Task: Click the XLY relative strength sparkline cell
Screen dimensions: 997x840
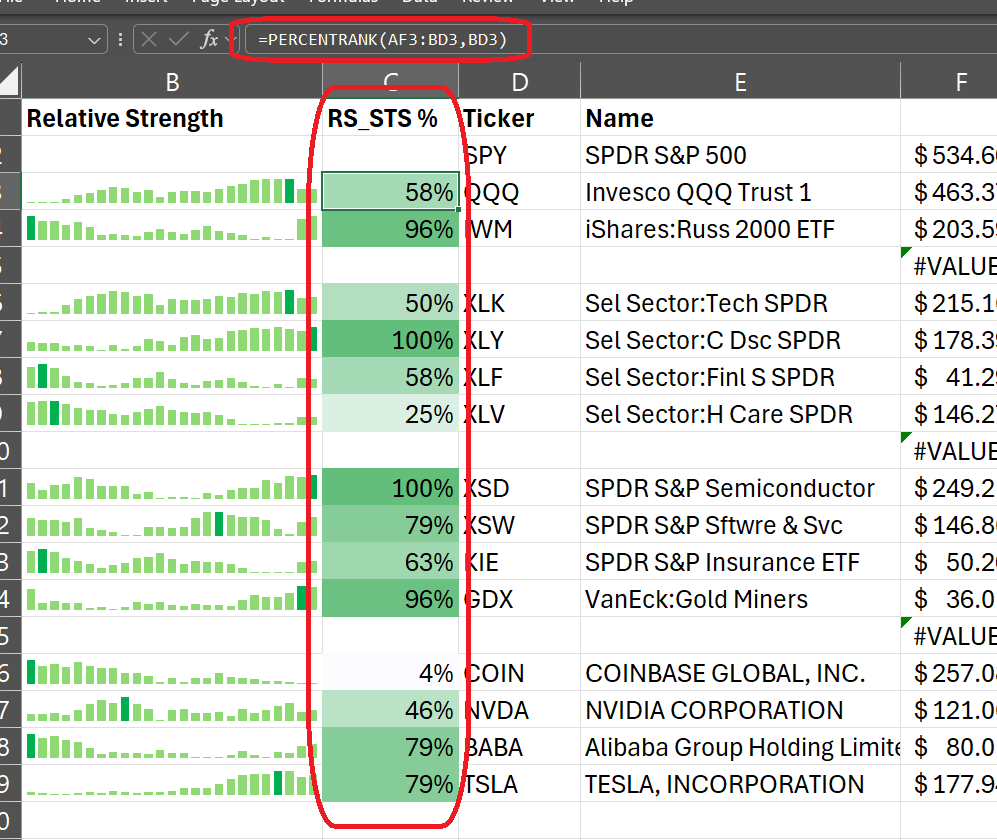Action: click(172, 340)
